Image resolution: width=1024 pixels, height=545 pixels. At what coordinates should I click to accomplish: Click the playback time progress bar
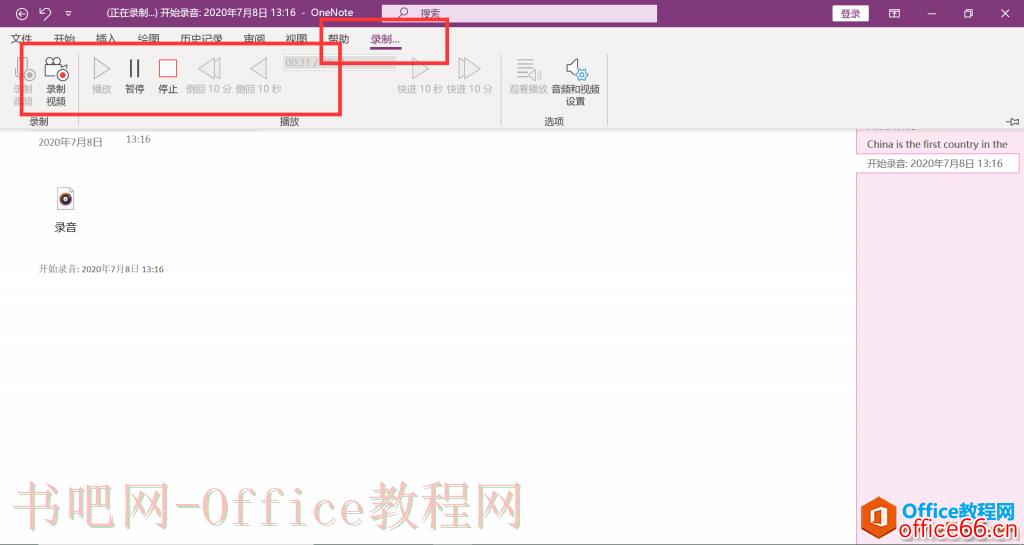339,63
